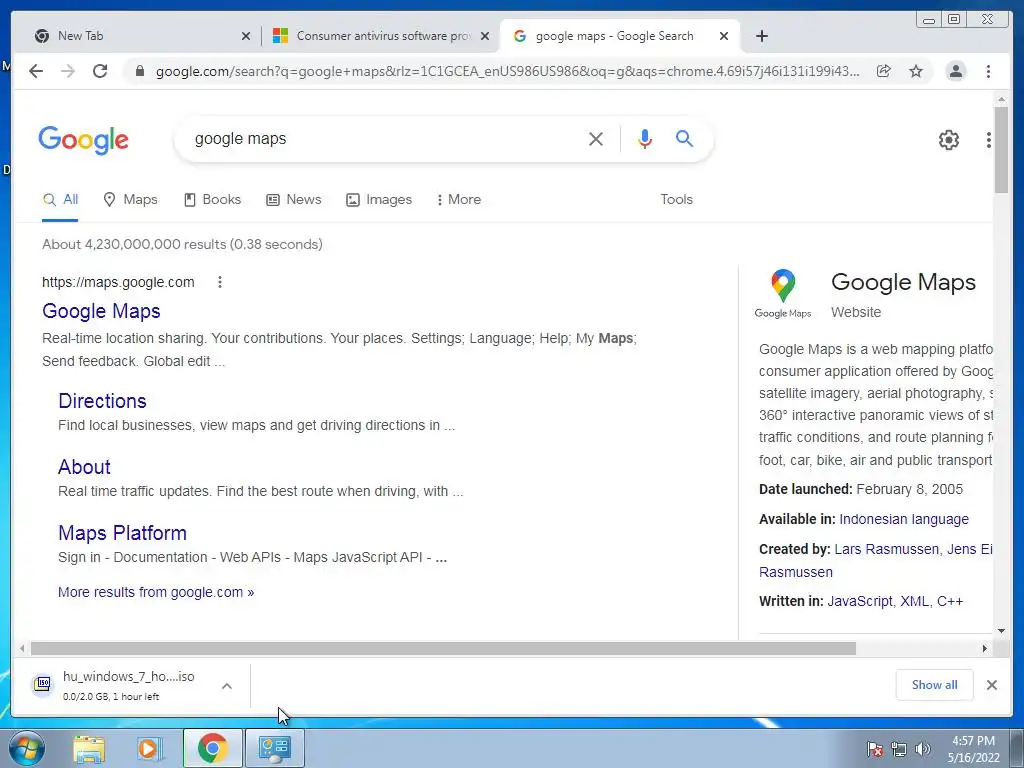Bookmark this page with star icon
This screenshot has height=768, width=1024.
tap(916, 71)
